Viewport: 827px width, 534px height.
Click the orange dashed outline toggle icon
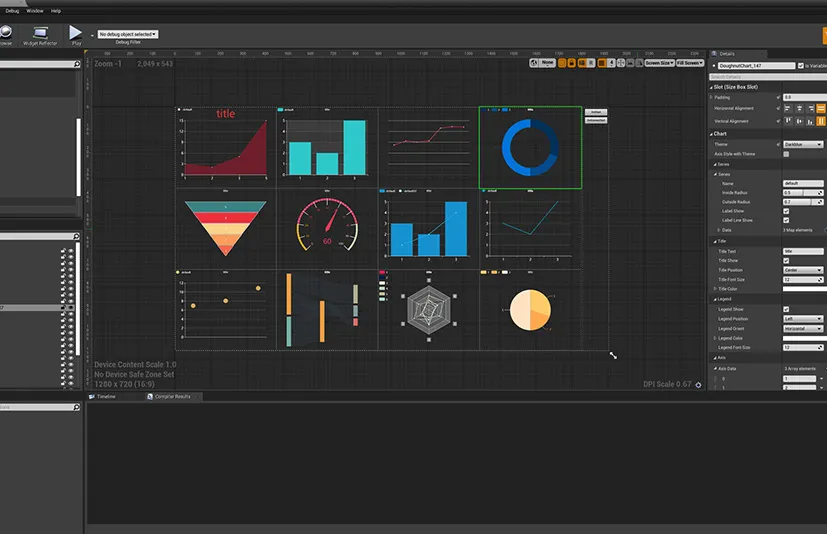pyautogui.click(x=562, y=63)
